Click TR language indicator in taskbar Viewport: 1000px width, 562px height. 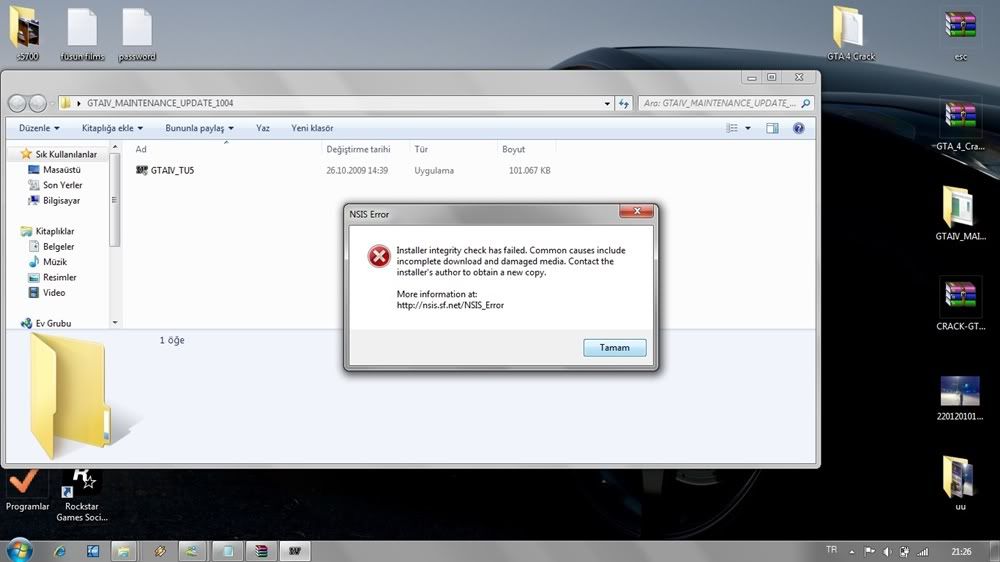click(832, 550)
